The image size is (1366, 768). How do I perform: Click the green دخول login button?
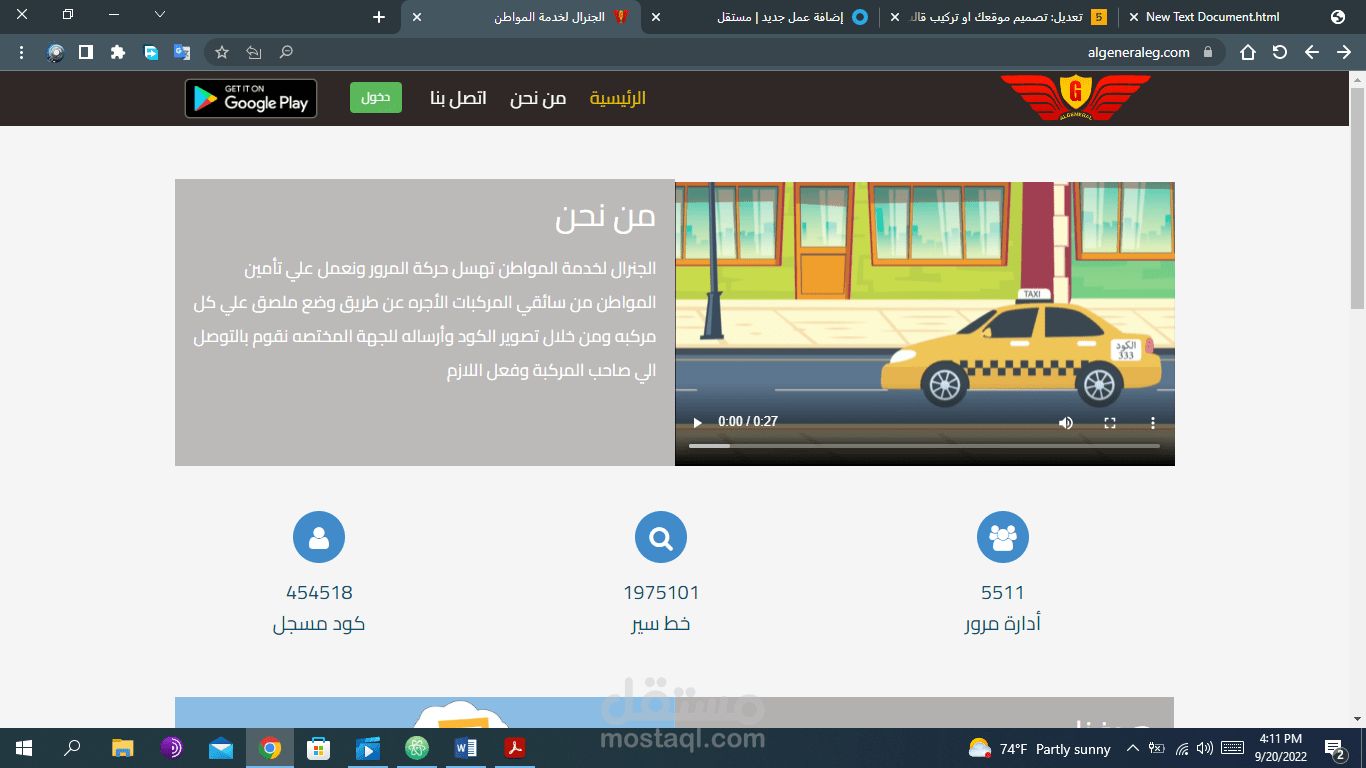376,98
